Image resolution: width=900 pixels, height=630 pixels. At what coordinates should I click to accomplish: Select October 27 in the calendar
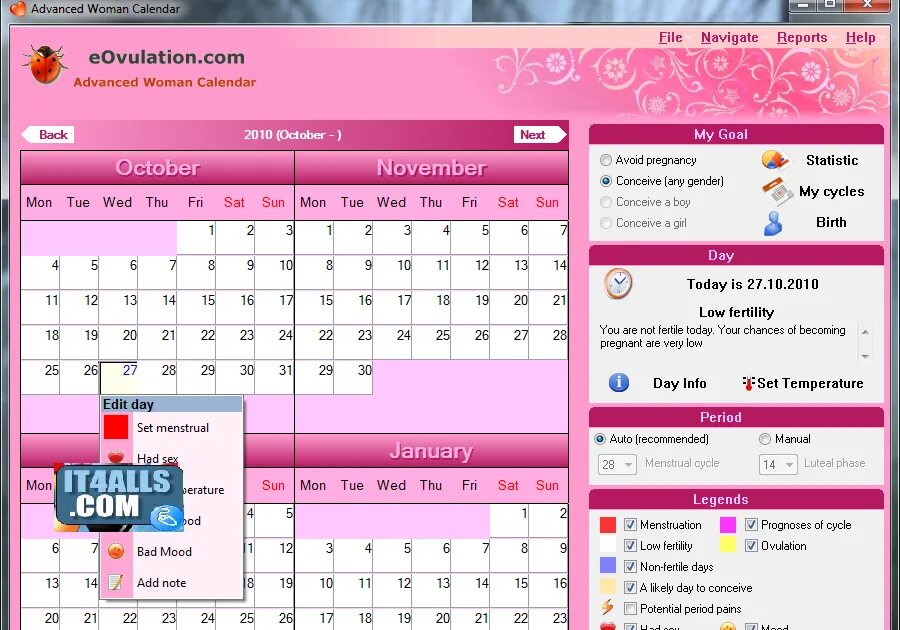119,378
